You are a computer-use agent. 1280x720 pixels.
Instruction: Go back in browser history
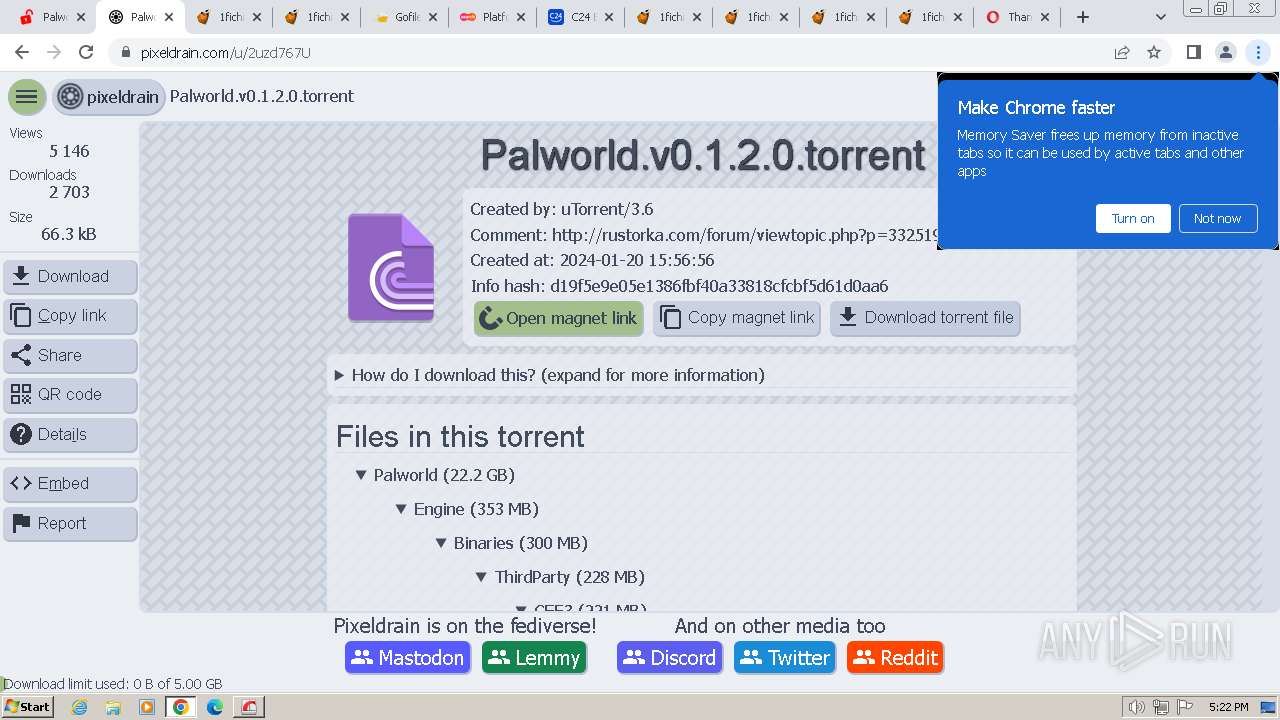(22, 52)
